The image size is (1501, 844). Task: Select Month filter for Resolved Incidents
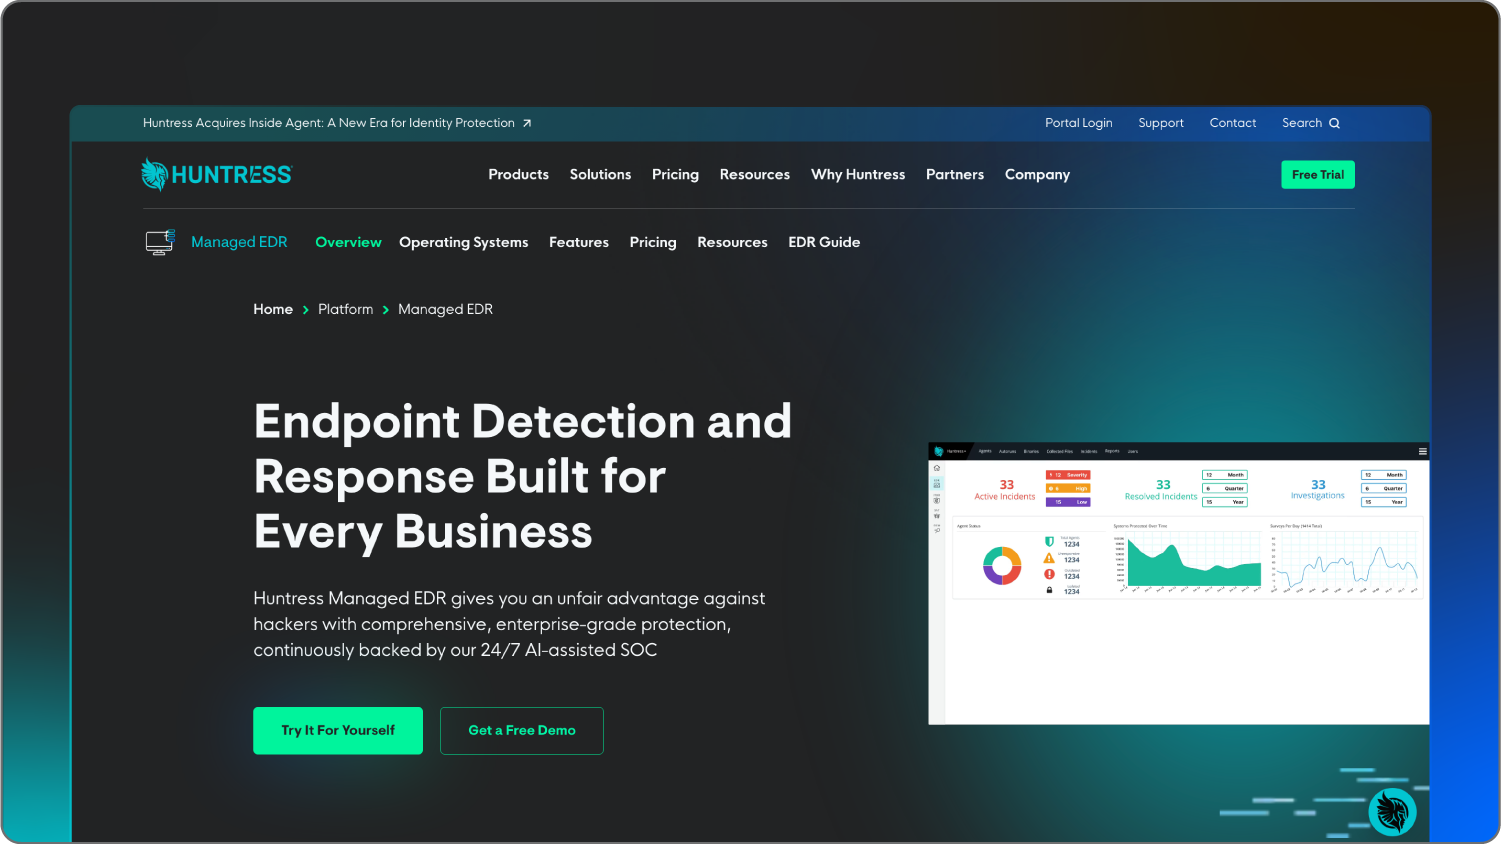tap(1225, 475)
